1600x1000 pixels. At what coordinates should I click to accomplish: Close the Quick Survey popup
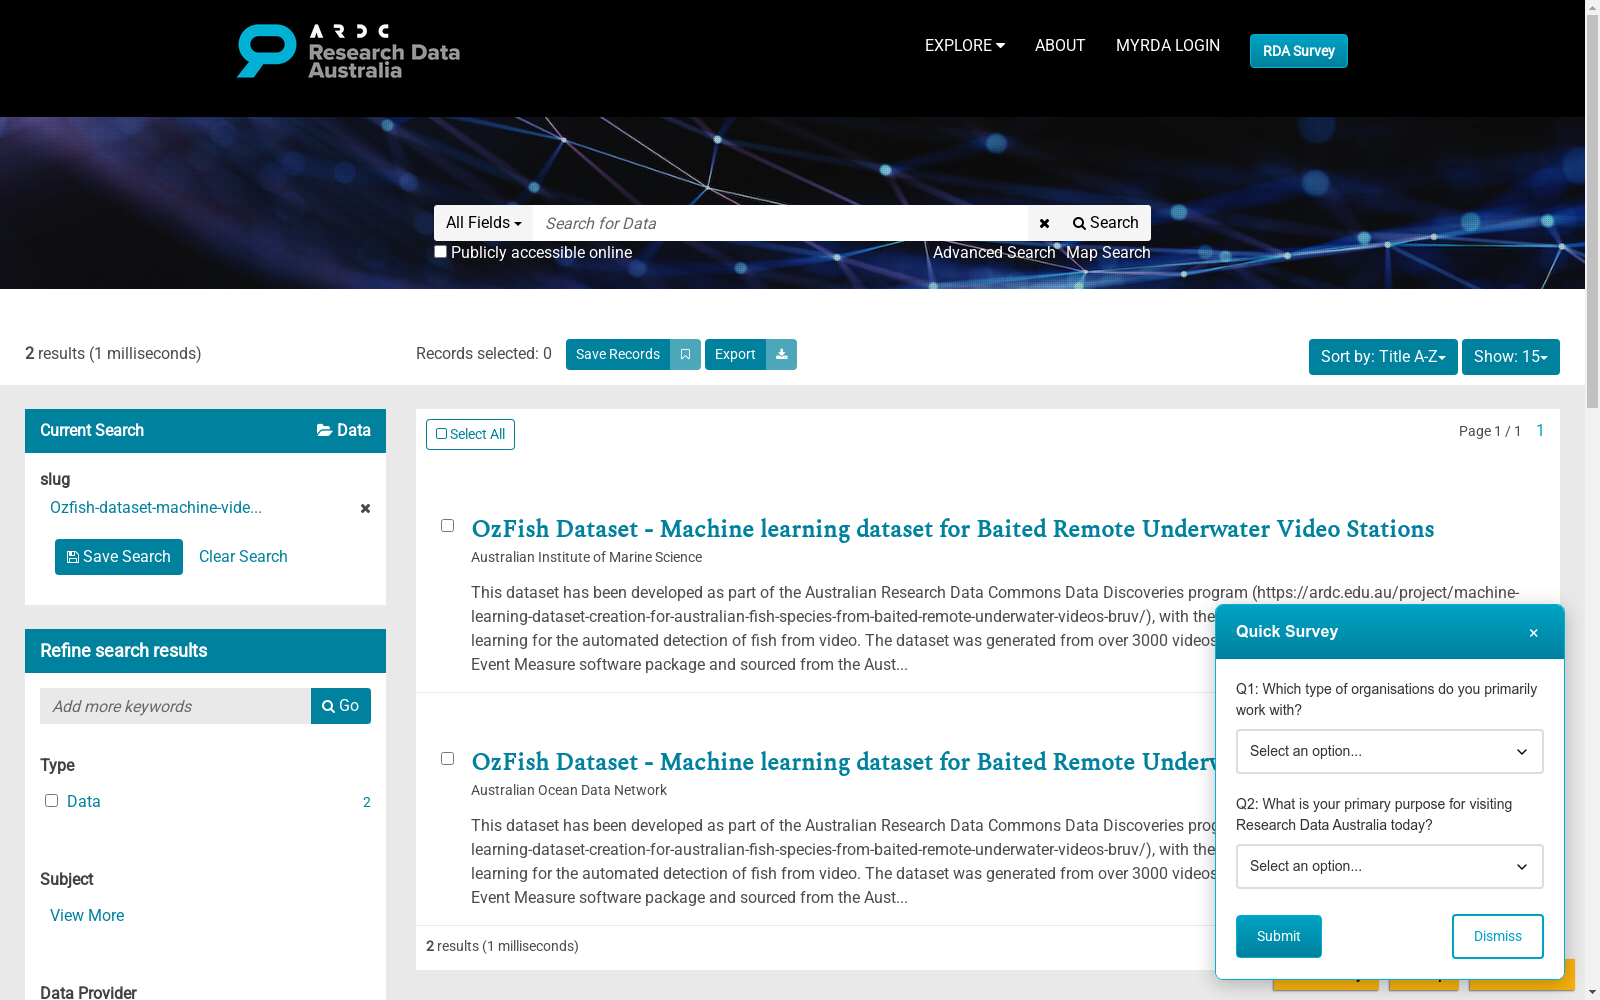coord(1533,632)
